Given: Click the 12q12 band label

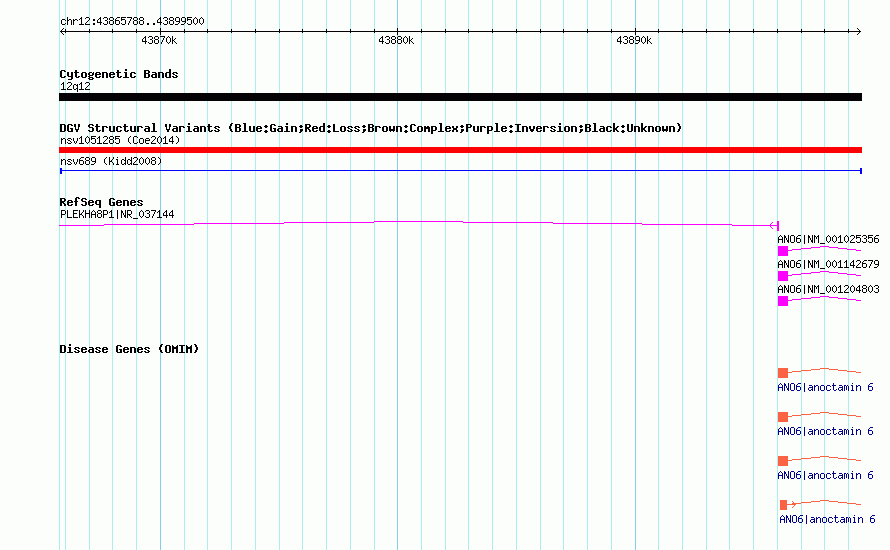Looking at the screenshot, I should coord(75,86).
